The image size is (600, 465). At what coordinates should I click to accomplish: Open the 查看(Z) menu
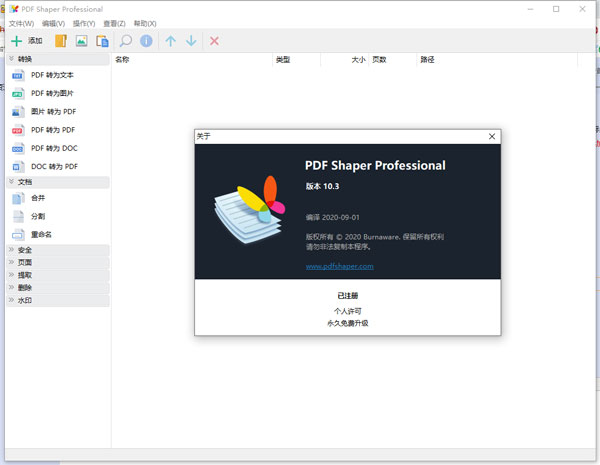click(x=114, y=23)
